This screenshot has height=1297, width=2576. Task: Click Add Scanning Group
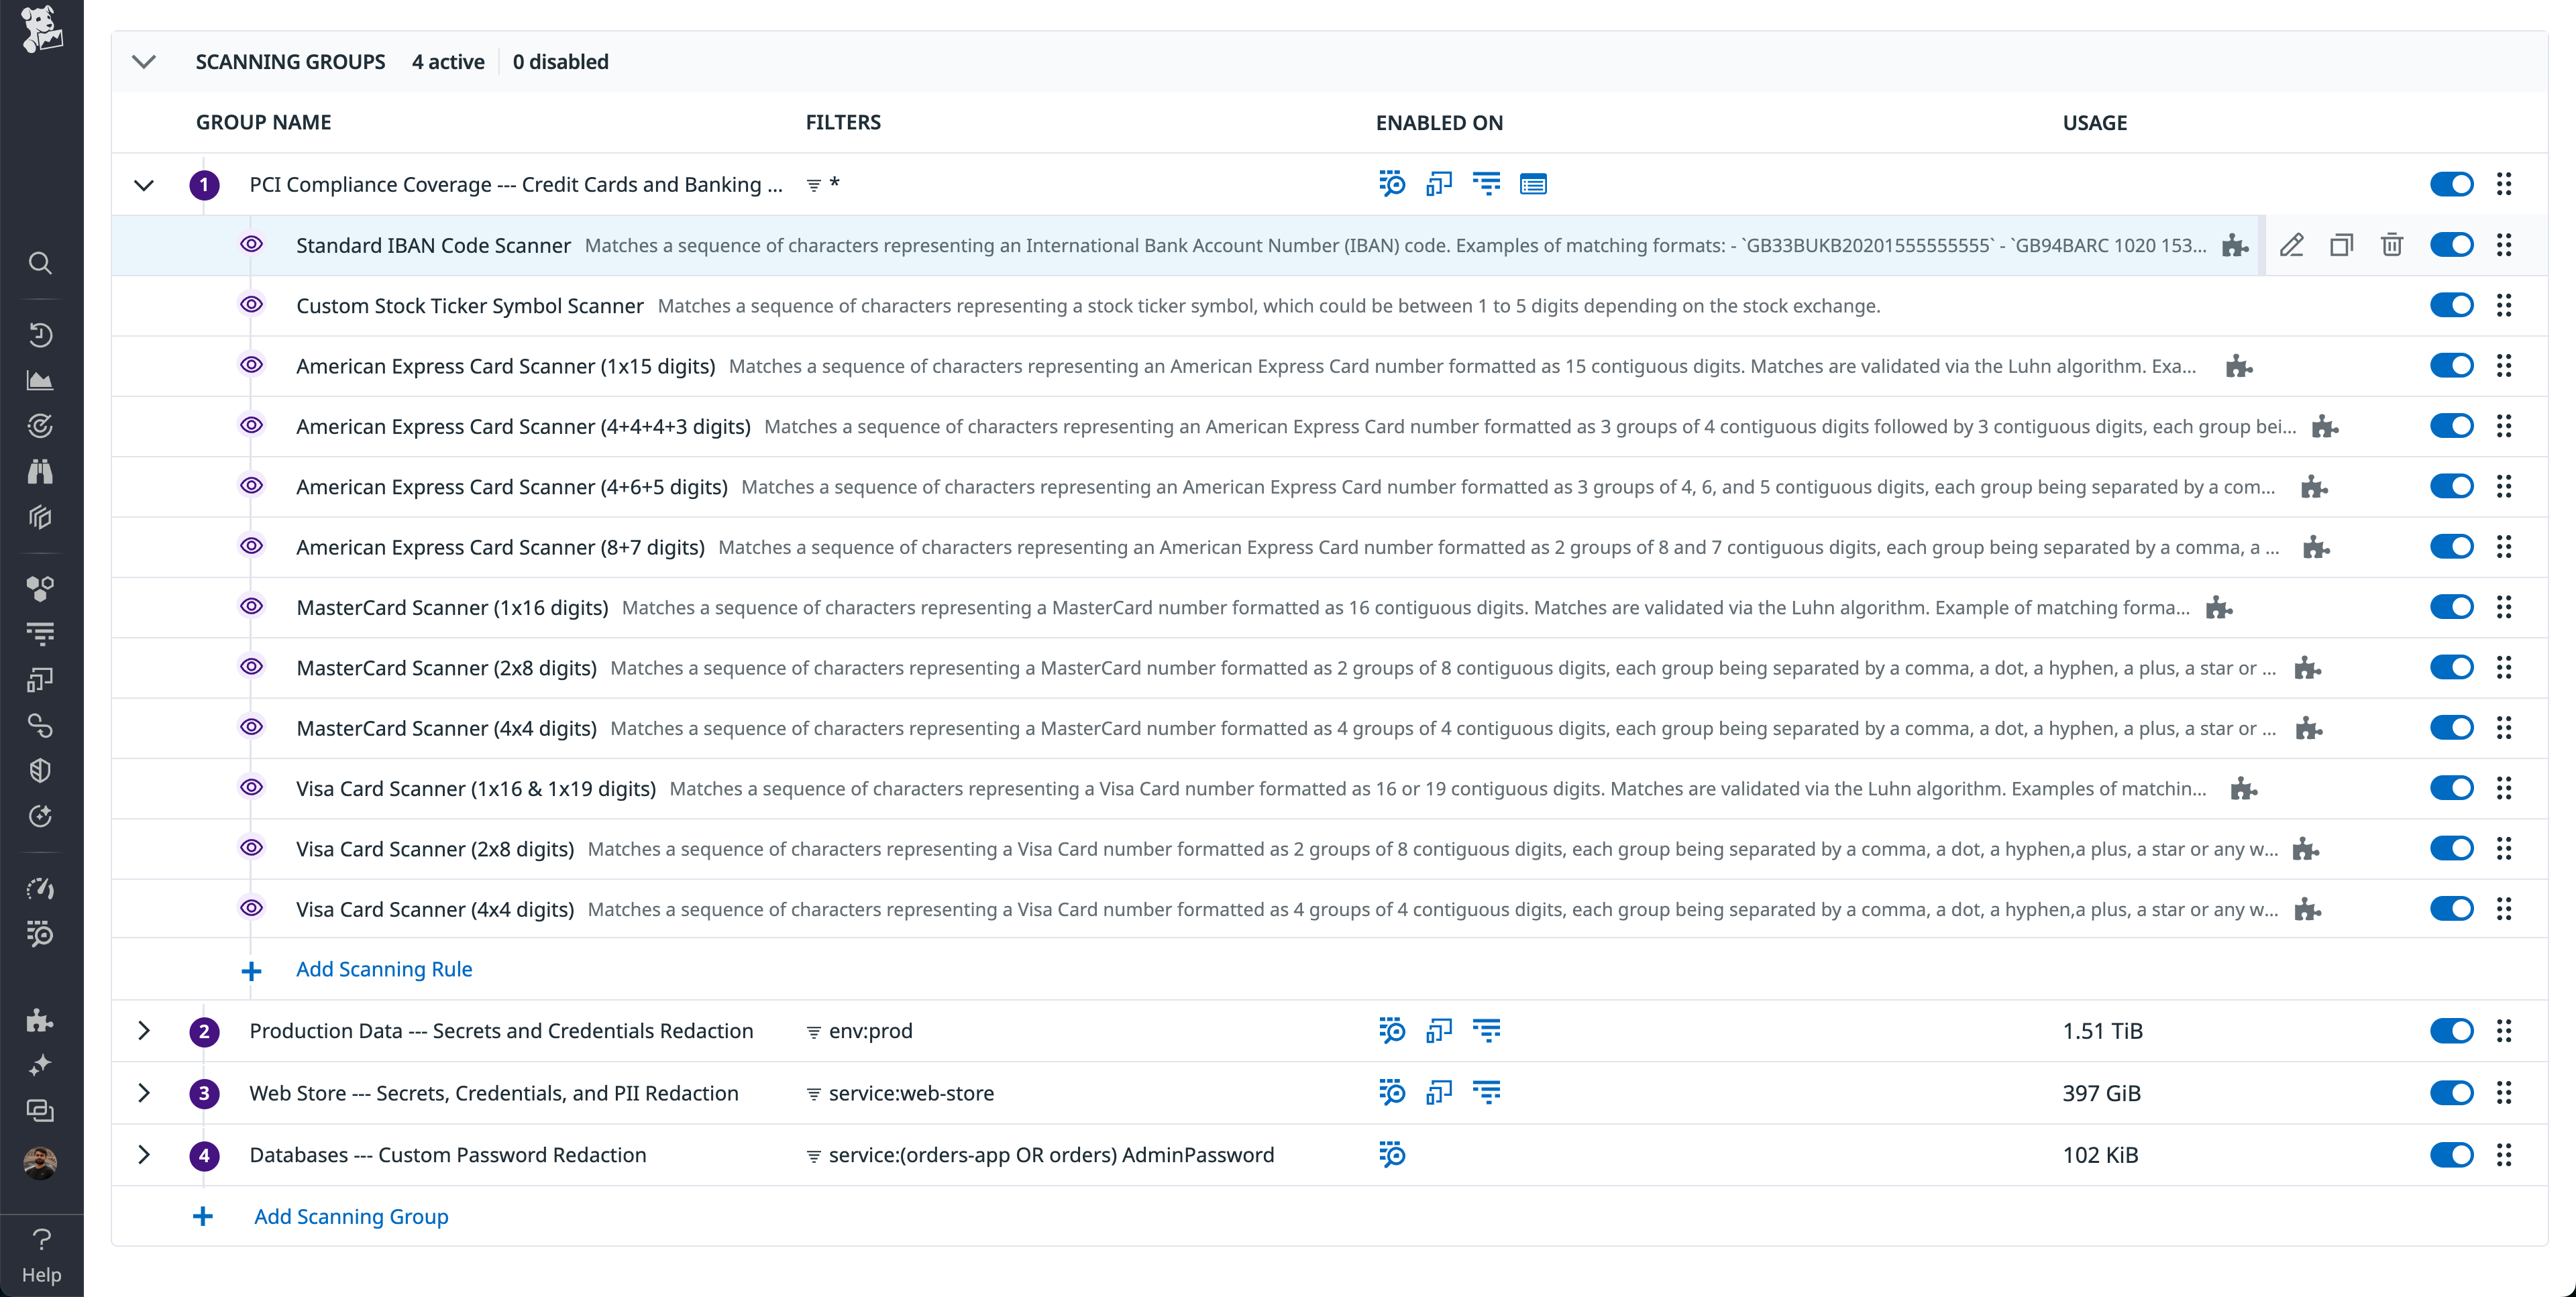click(x=351, y=1216)
